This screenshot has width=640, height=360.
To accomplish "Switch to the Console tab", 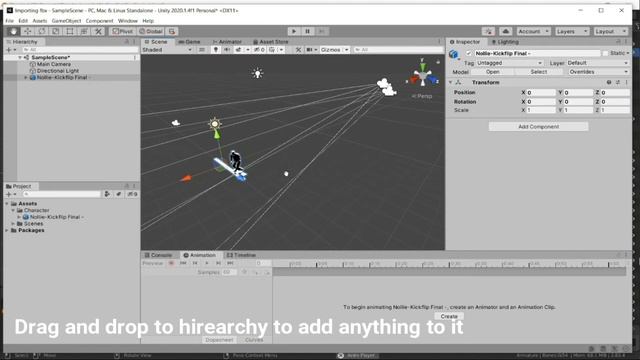I will [158, 255].
